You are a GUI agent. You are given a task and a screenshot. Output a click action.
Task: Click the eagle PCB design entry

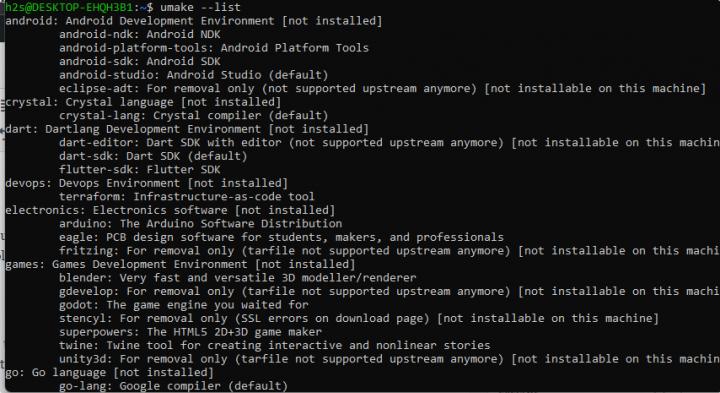[x=281, y=237]
